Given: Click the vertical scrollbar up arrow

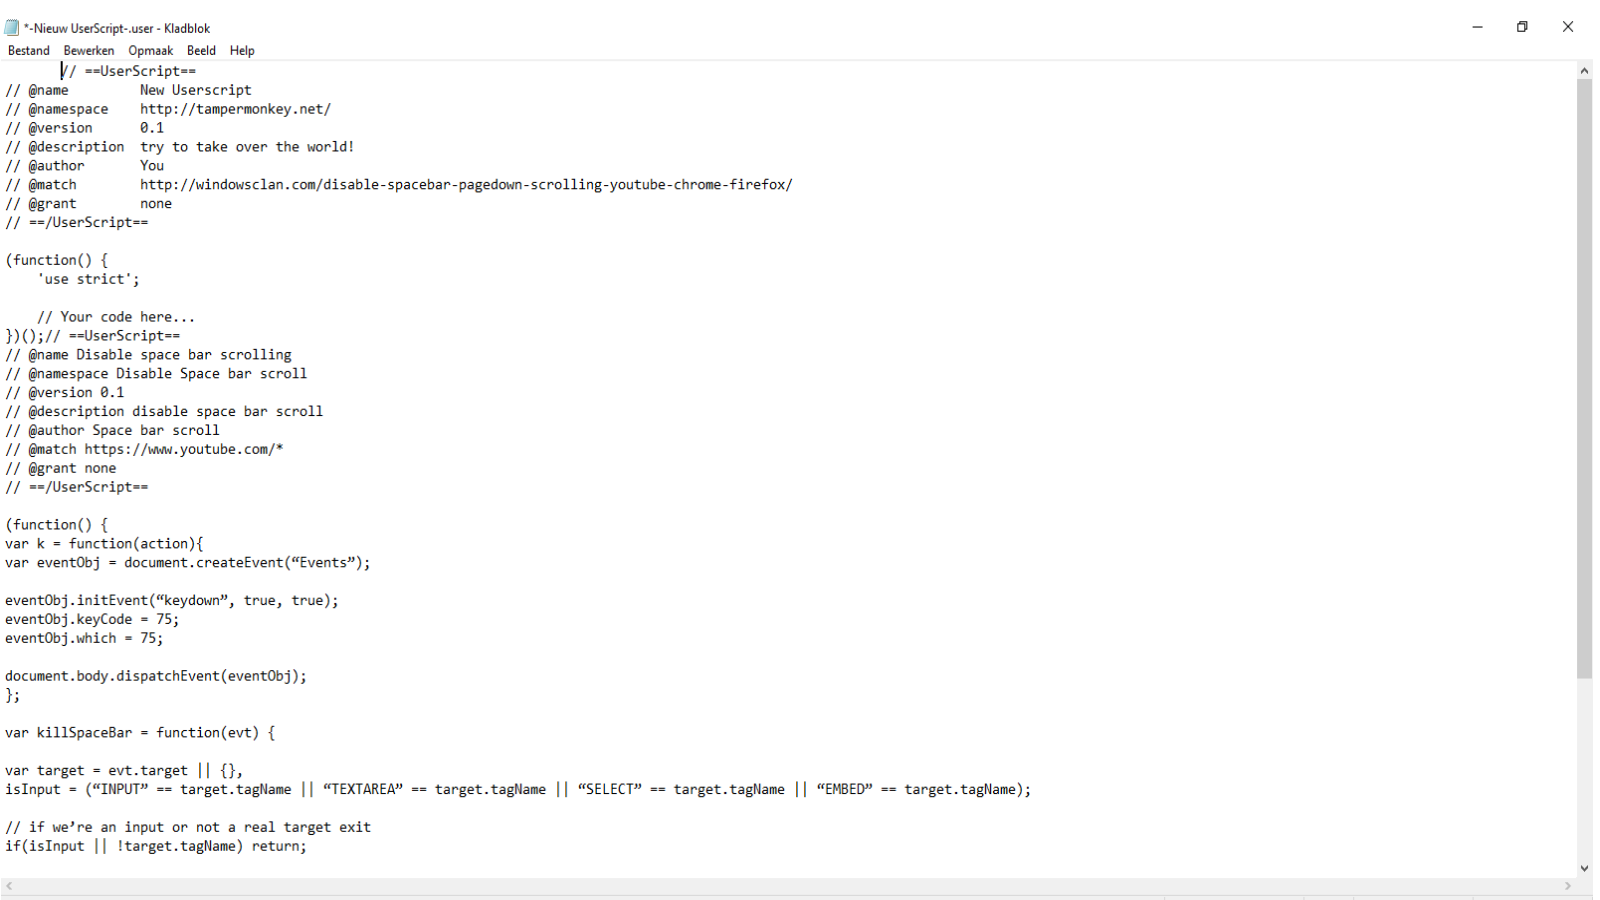Looking at the screenshot, I should coord(1584,70).
